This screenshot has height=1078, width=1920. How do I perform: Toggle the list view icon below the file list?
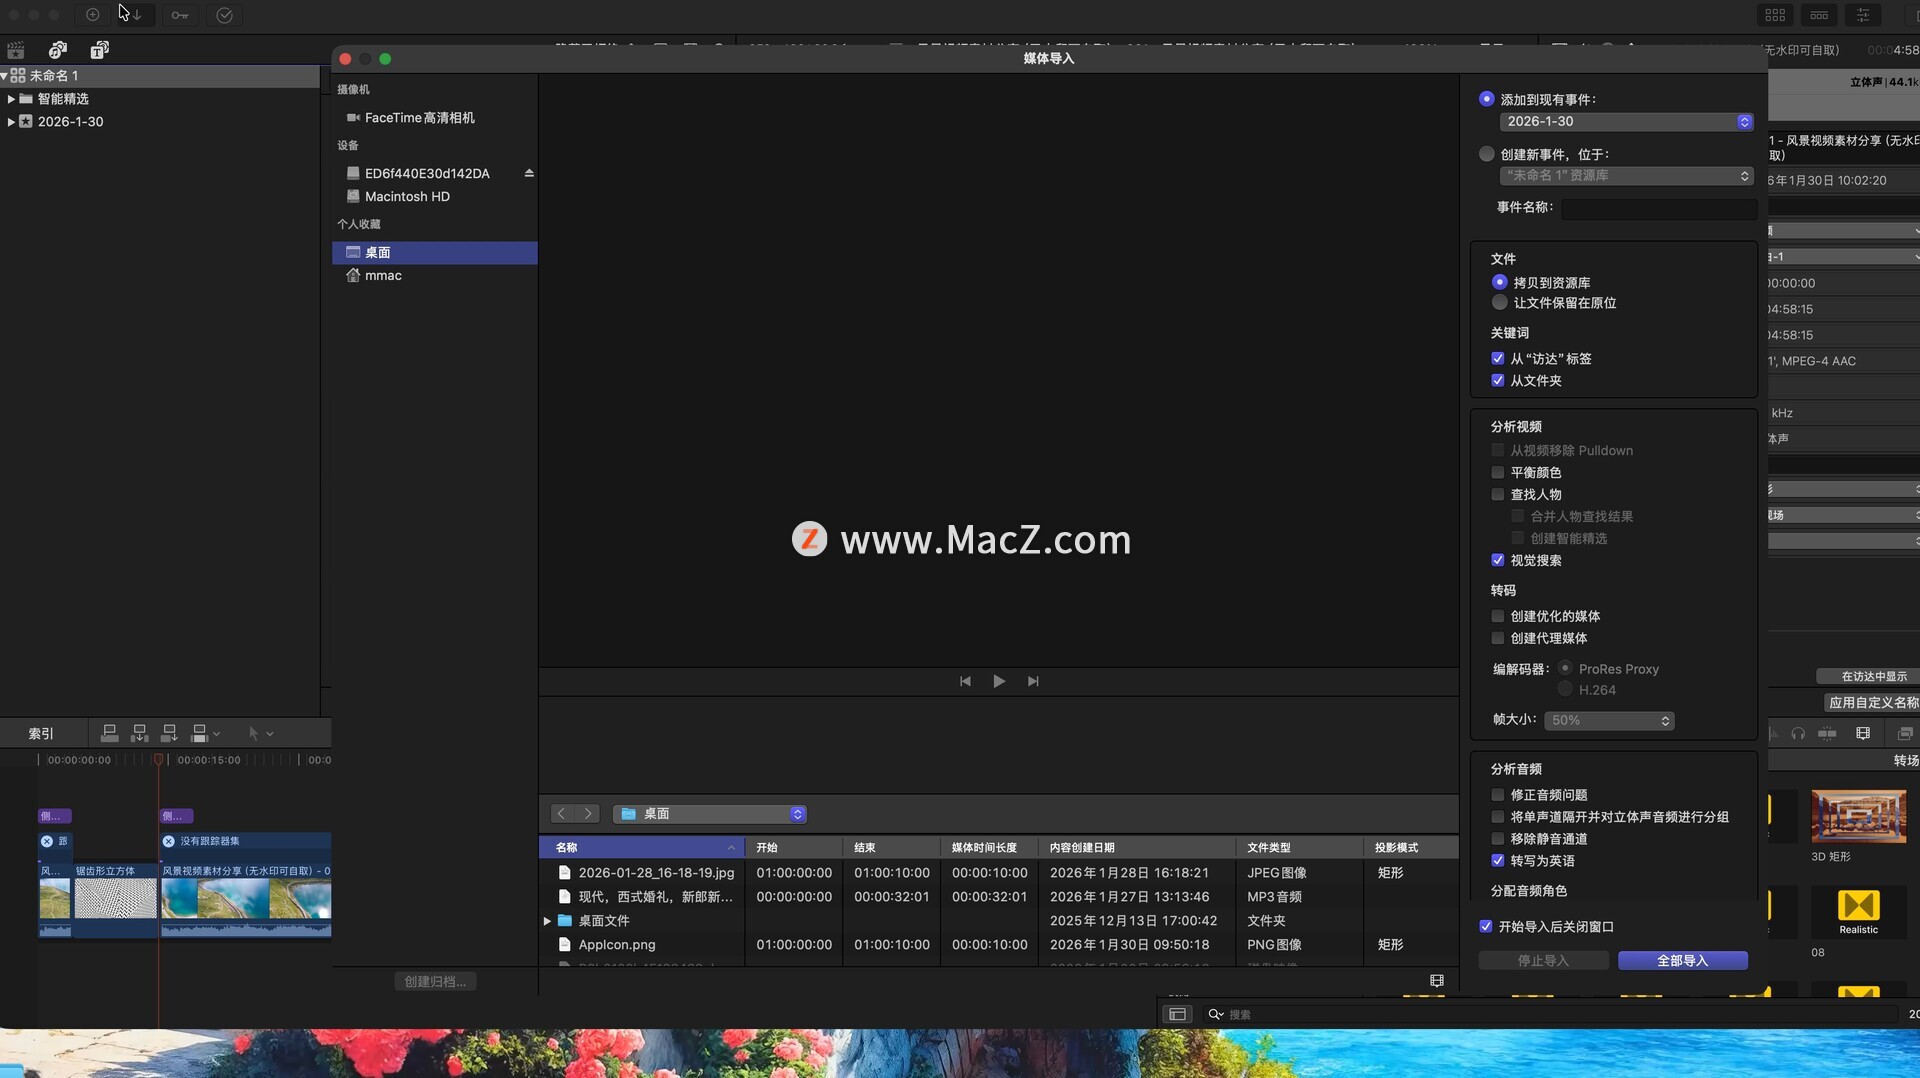point(1436,981)
